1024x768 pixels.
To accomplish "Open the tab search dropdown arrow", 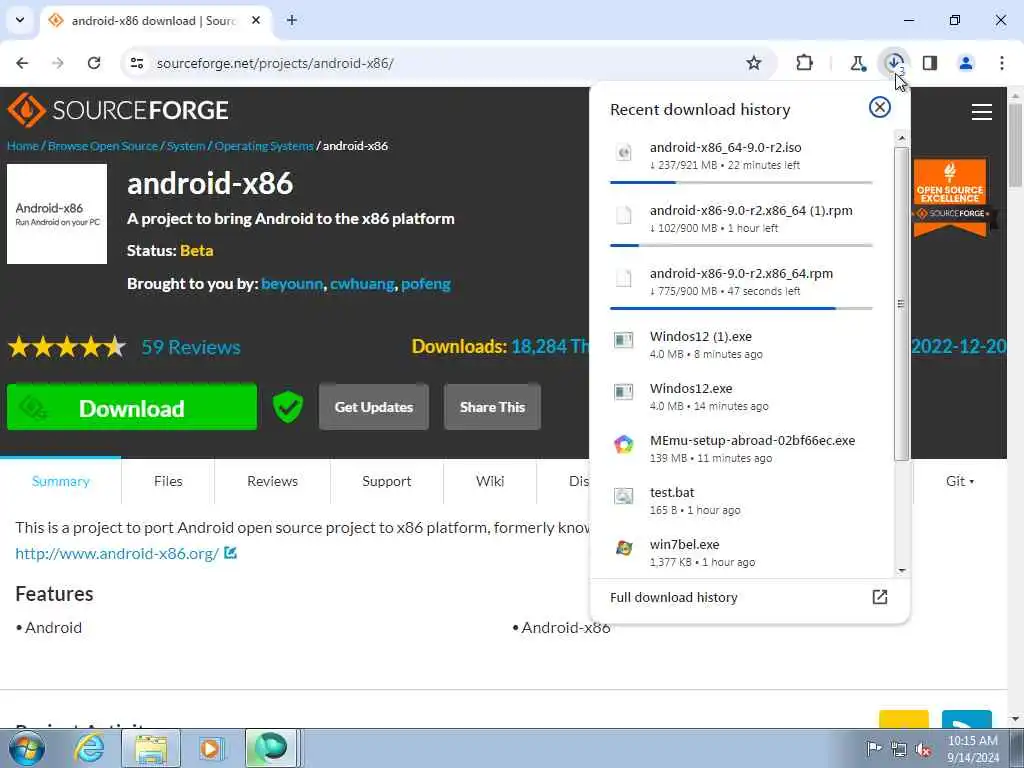I will (20, 20).
